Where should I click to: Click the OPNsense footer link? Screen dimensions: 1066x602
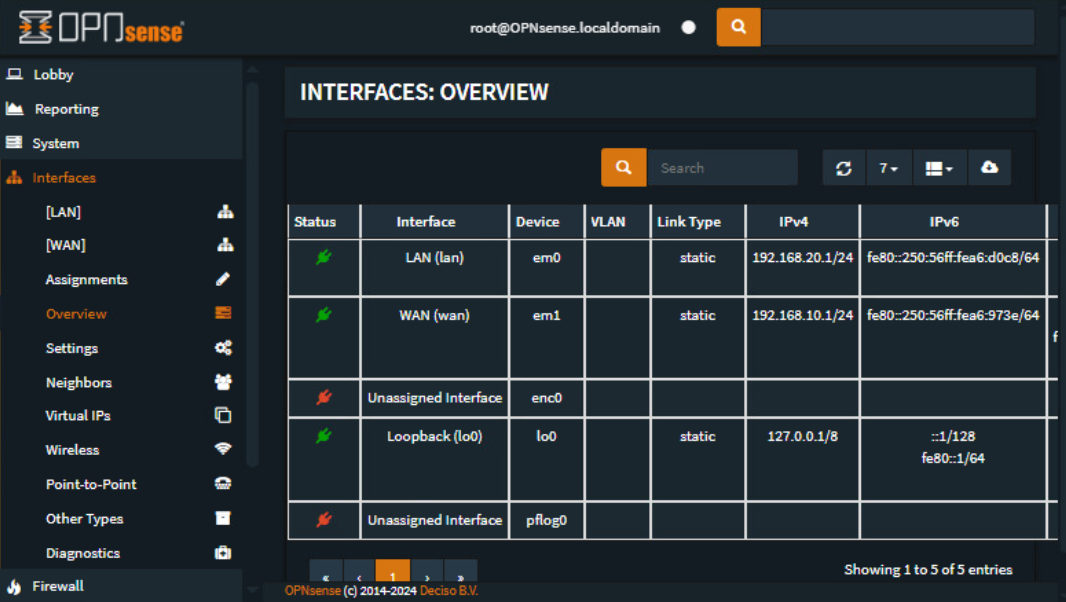tap(313, 590)
